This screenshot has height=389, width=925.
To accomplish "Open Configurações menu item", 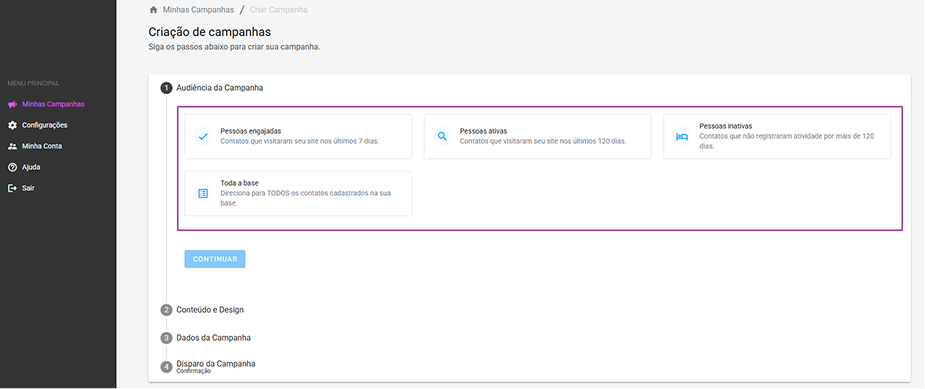I will [x=44, y=125].
